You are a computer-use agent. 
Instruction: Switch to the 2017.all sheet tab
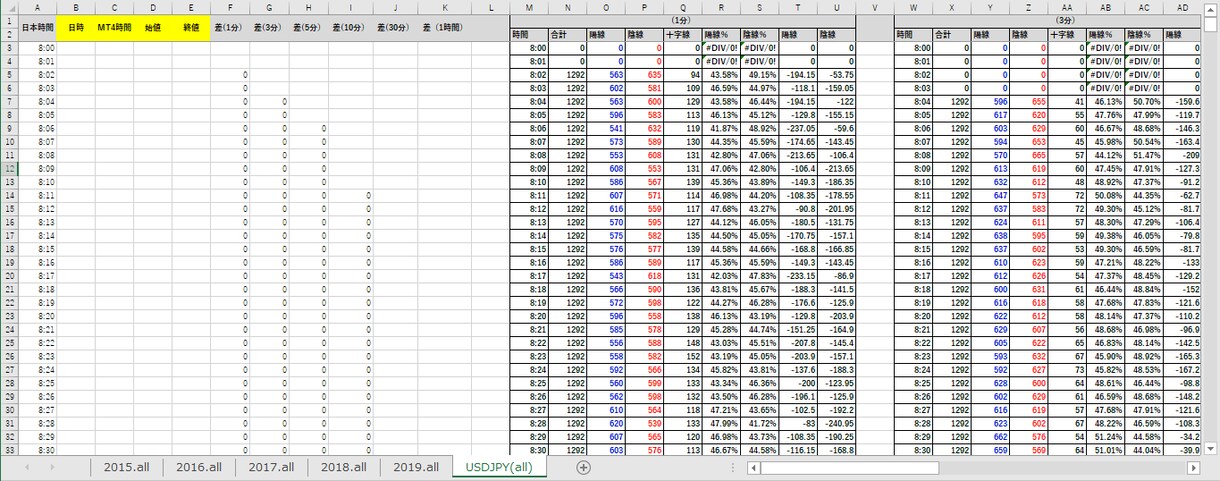[270, 466]
